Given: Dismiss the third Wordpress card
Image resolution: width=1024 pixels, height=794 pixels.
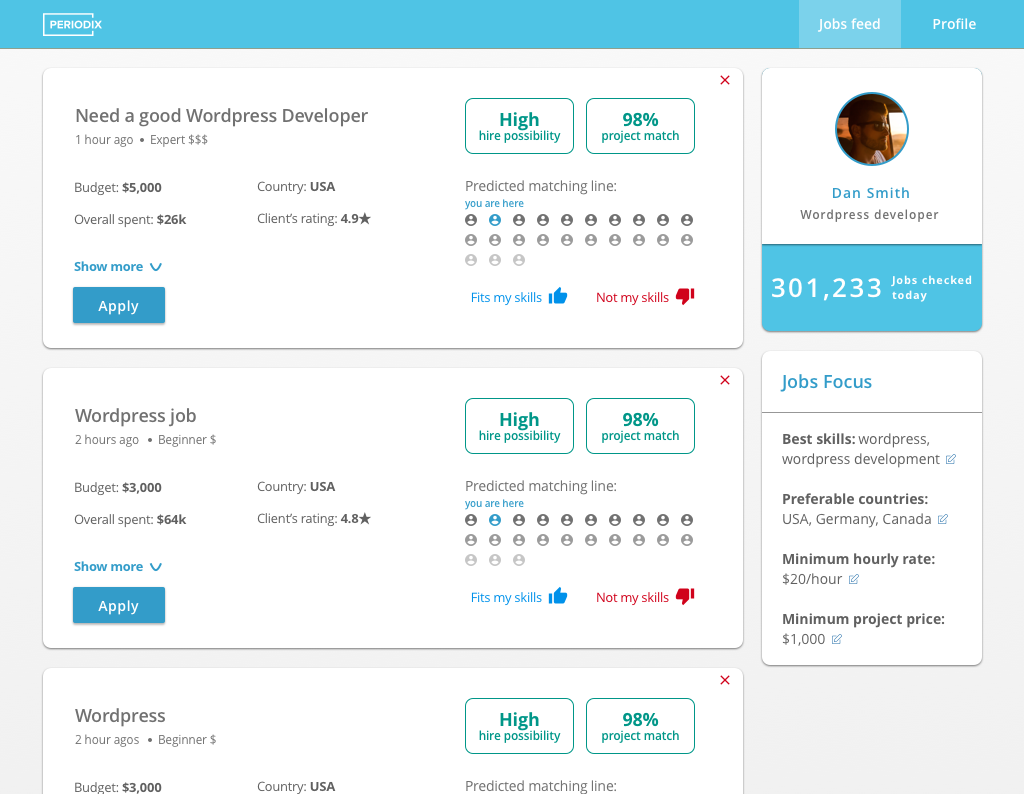Looking at the screenshot, I should pyautogui.click(x=725, y=680).
